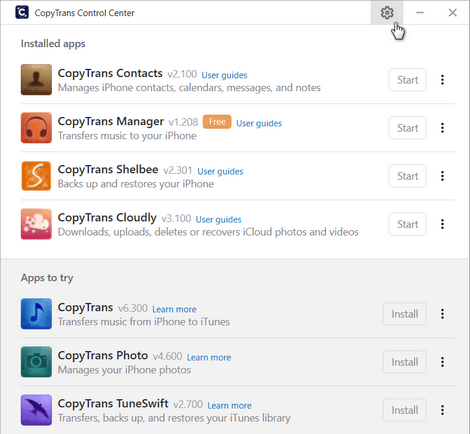
Task: Click the CopyTrans Shelbee app icon
Action: [x=36, y=176]
